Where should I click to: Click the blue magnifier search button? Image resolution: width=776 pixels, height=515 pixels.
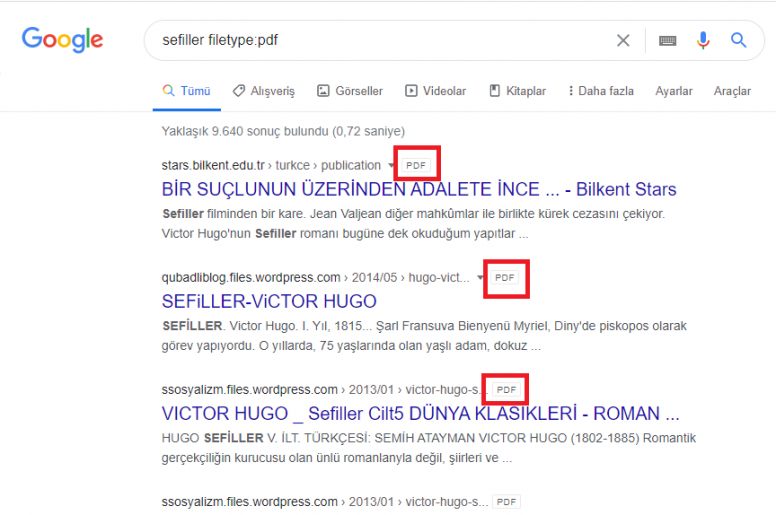(x=739, y=41)
